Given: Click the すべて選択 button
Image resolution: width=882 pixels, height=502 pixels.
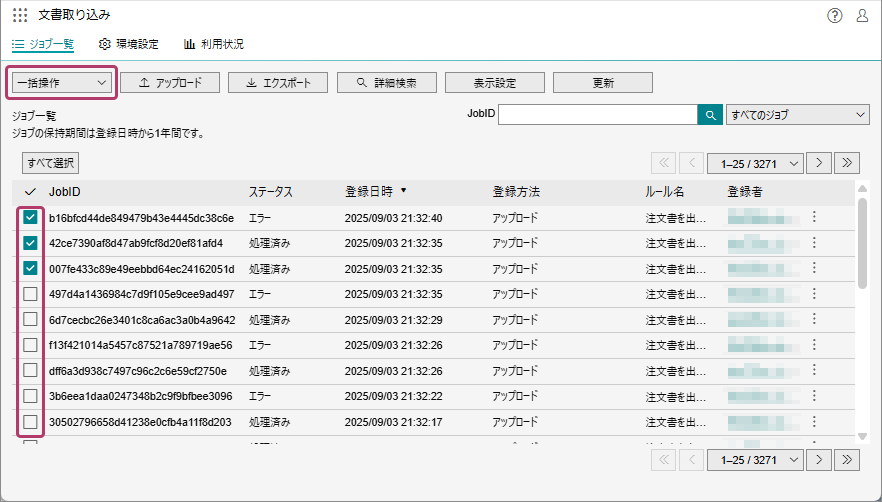Looking at the screenshot, I should [50, 163].
